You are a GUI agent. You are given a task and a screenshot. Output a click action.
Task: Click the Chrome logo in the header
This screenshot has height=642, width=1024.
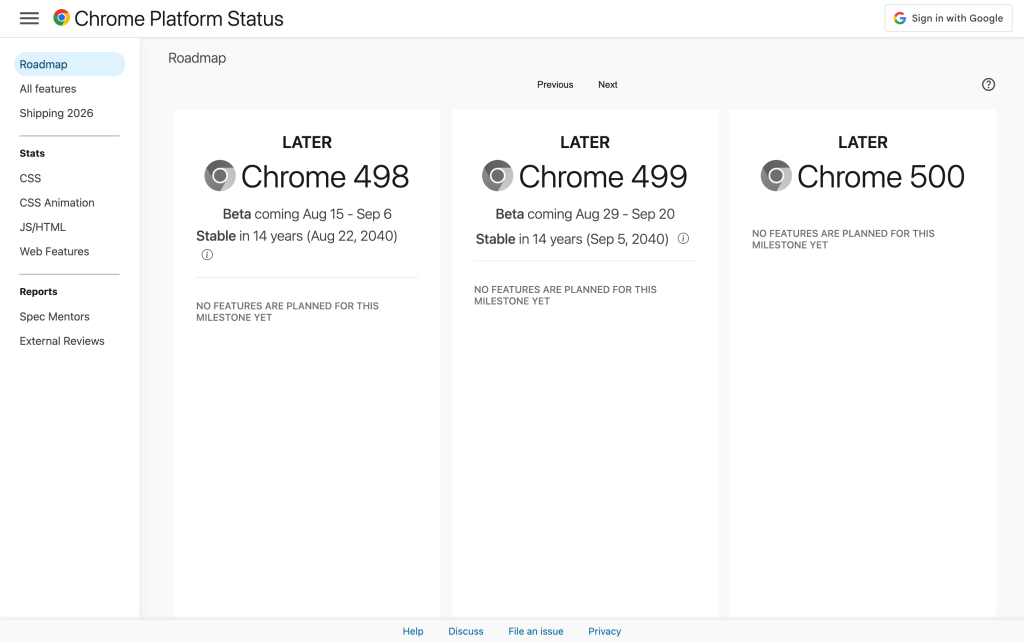coord(61,18)
